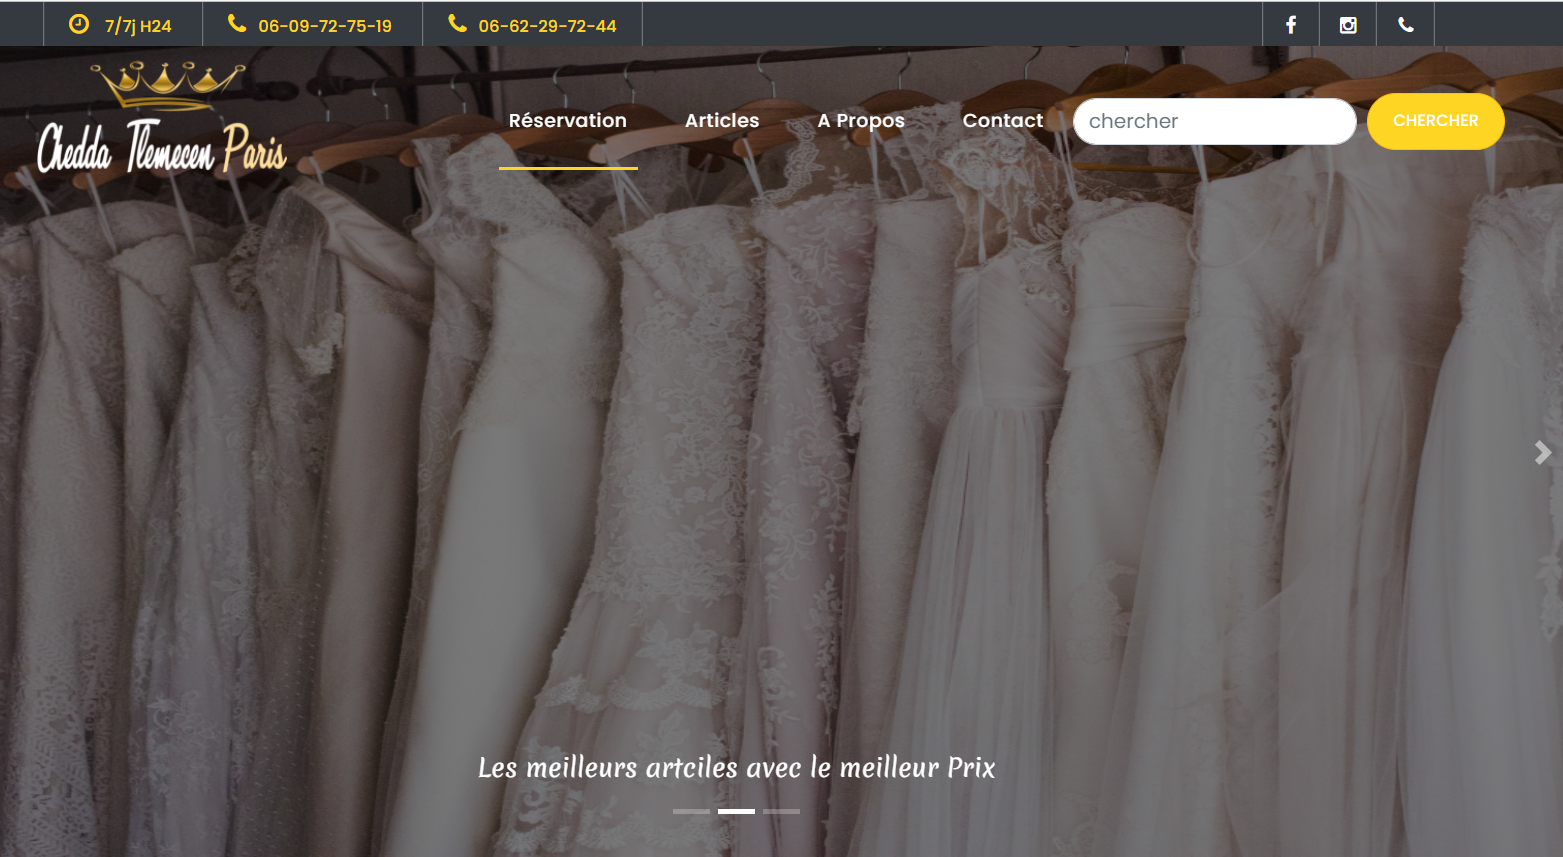Click the Facebook icon in the header
1563x857 pixels.
point(1290,23)
